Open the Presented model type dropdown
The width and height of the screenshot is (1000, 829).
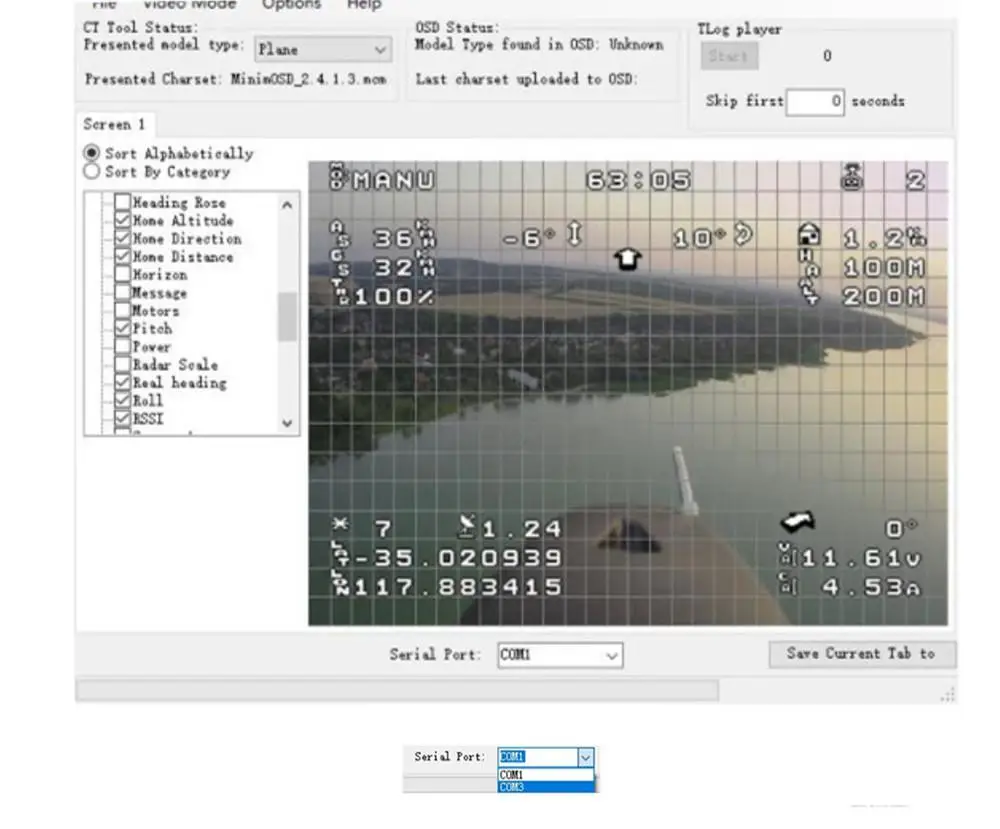click(x=323, y=50)
